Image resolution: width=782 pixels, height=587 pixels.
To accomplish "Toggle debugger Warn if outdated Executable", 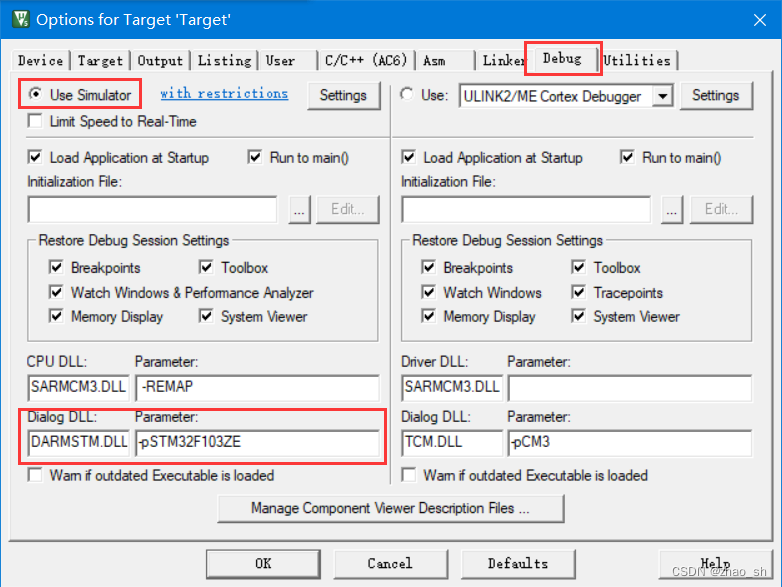I will click(x=408, y=475).
